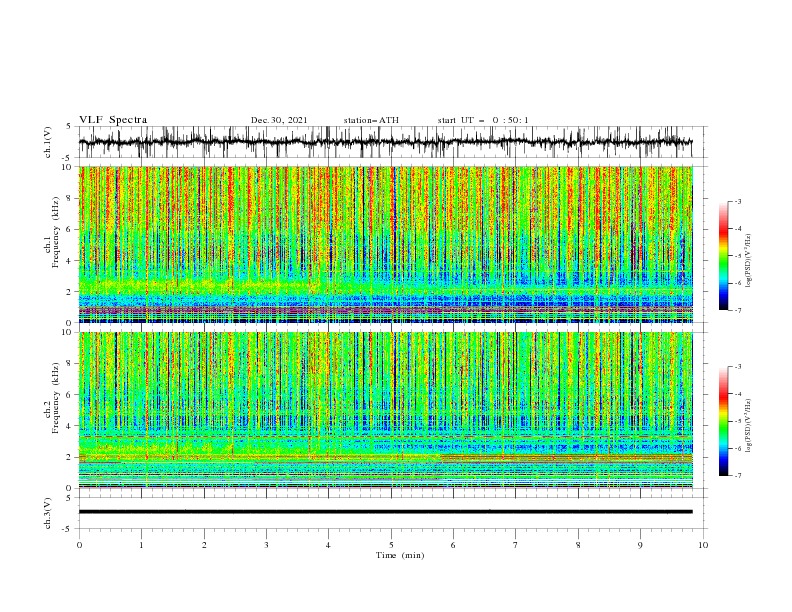
Task: Click the "5" tick on the ch.1(V) axis
Action: (69, 127)
